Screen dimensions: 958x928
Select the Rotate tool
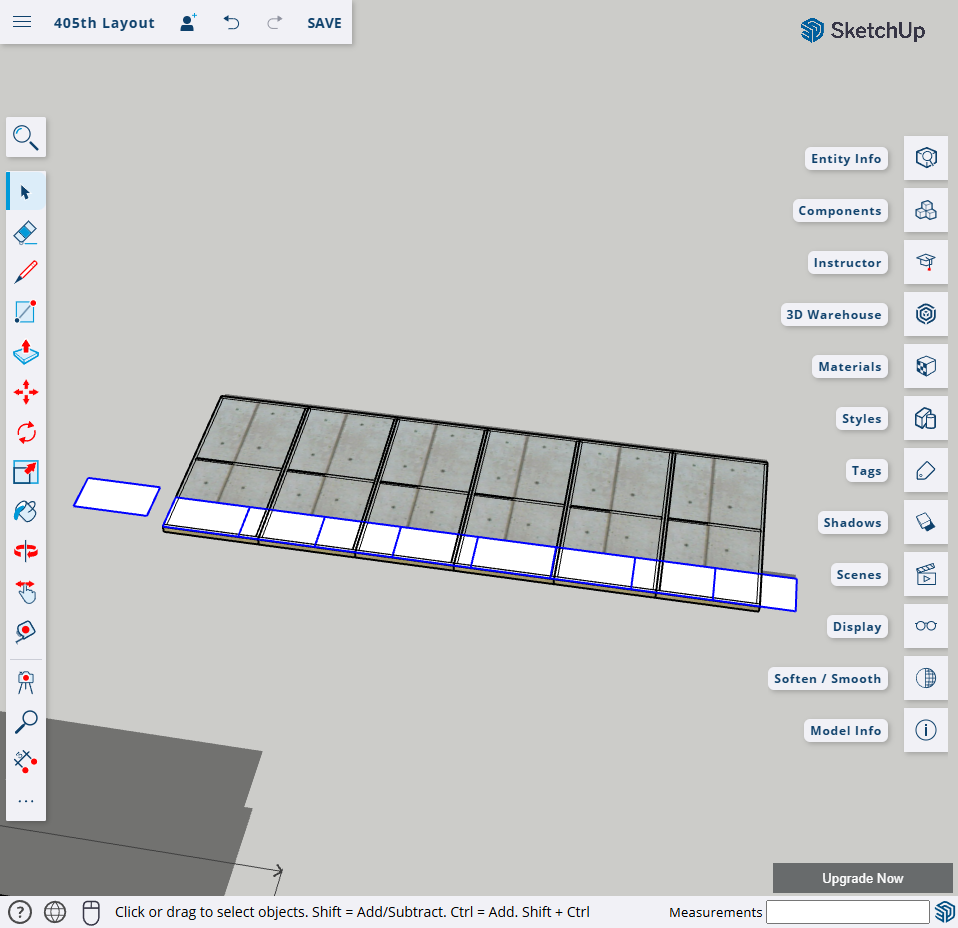[26, 433]
